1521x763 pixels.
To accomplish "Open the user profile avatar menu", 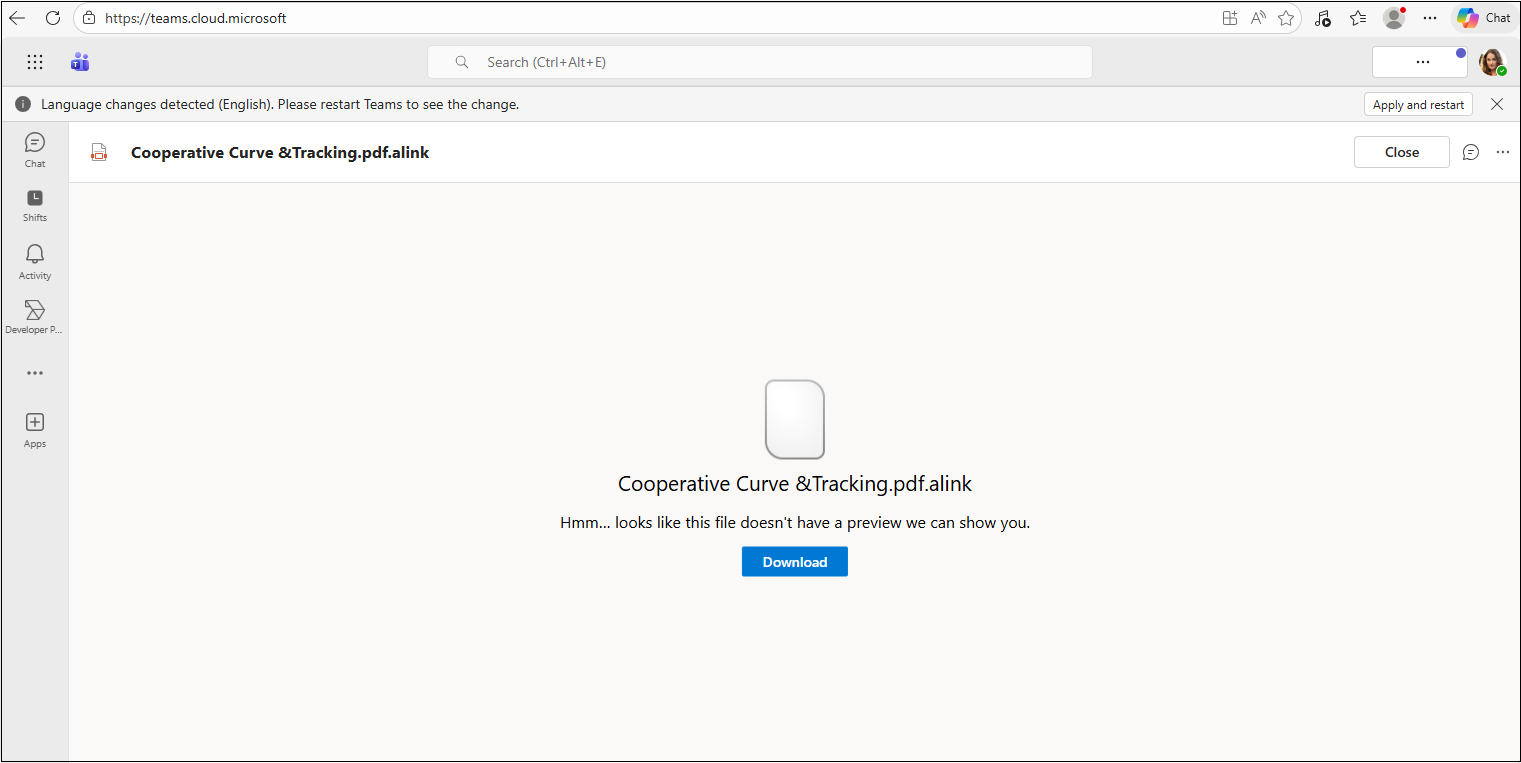I will pos(1492,62).
